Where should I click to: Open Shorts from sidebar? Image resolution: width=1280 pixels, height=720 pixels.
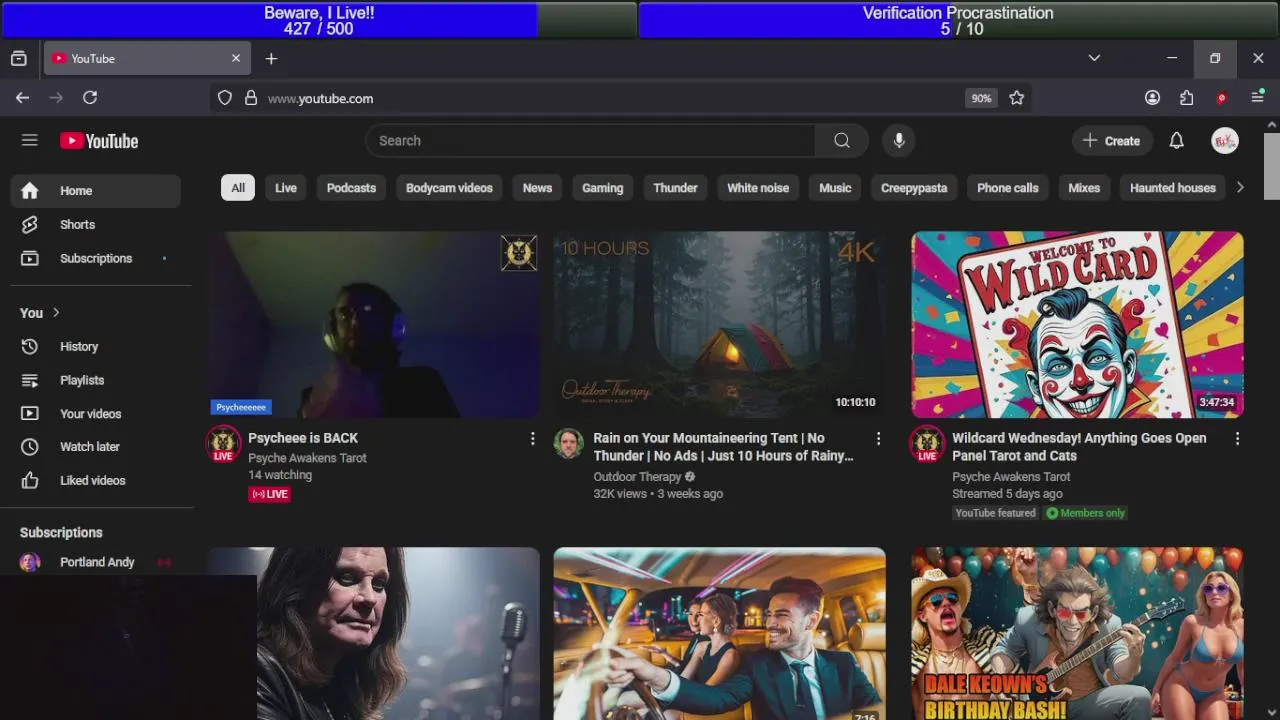click(x=96, y=225)
